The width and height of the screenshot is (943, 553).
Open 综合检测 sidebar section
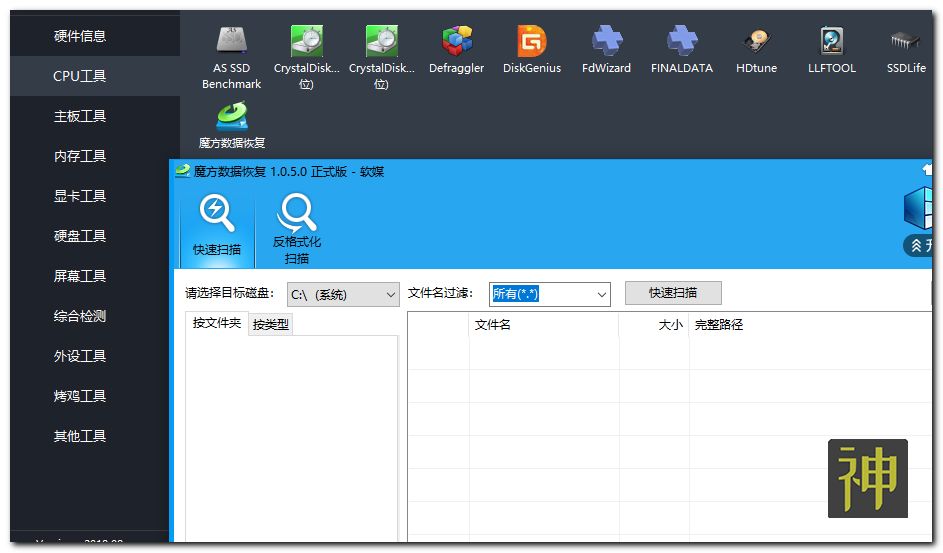[80, 316]
